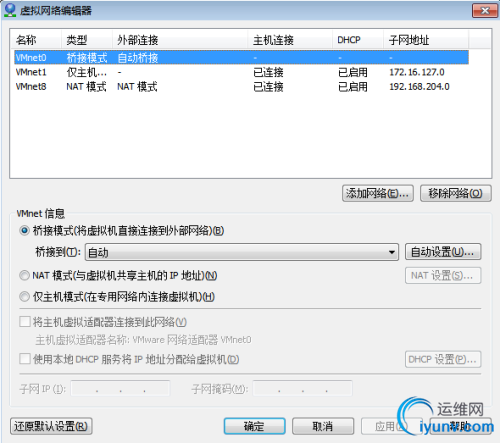Screen dimensions: 500x443
Task: Click the 子网掩码 input field
Action: pyautogui.click(x=302, y=389)
